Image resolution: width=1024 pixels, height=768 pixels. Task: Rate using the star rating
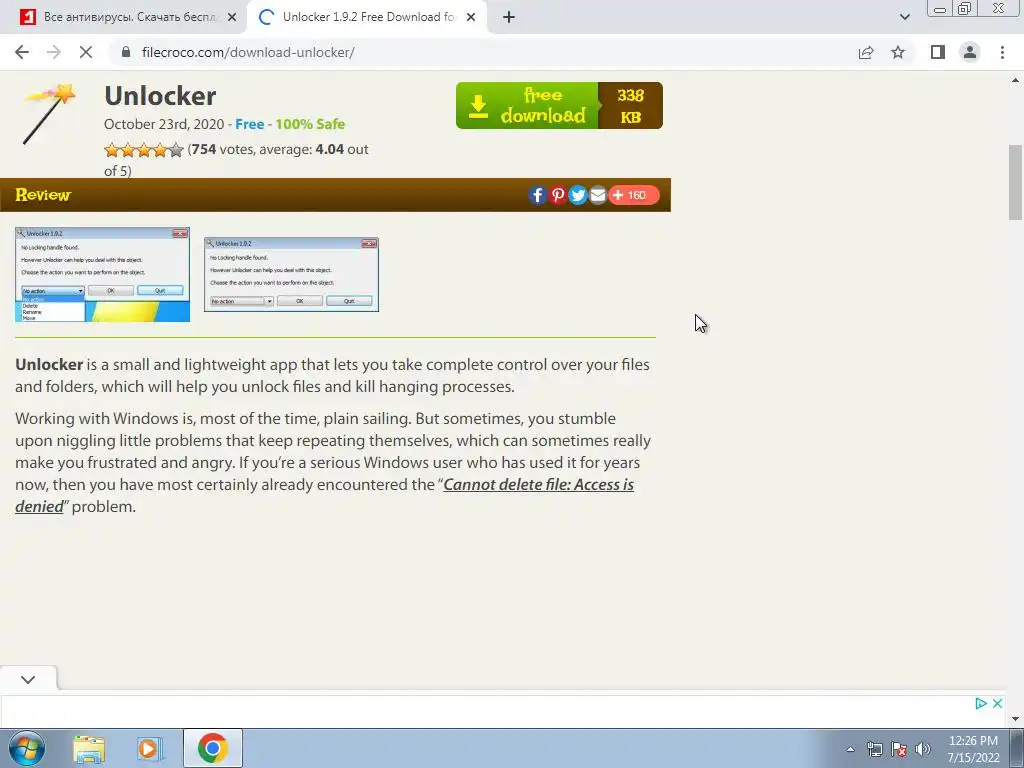(x=144, y=150)
